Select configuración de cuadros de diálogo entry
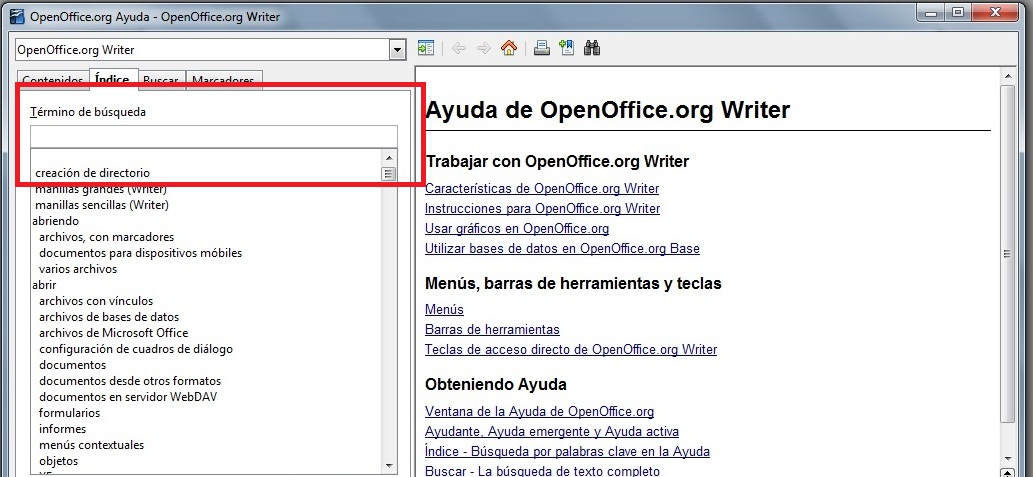The image size is (1033, 477). point(136,349)
